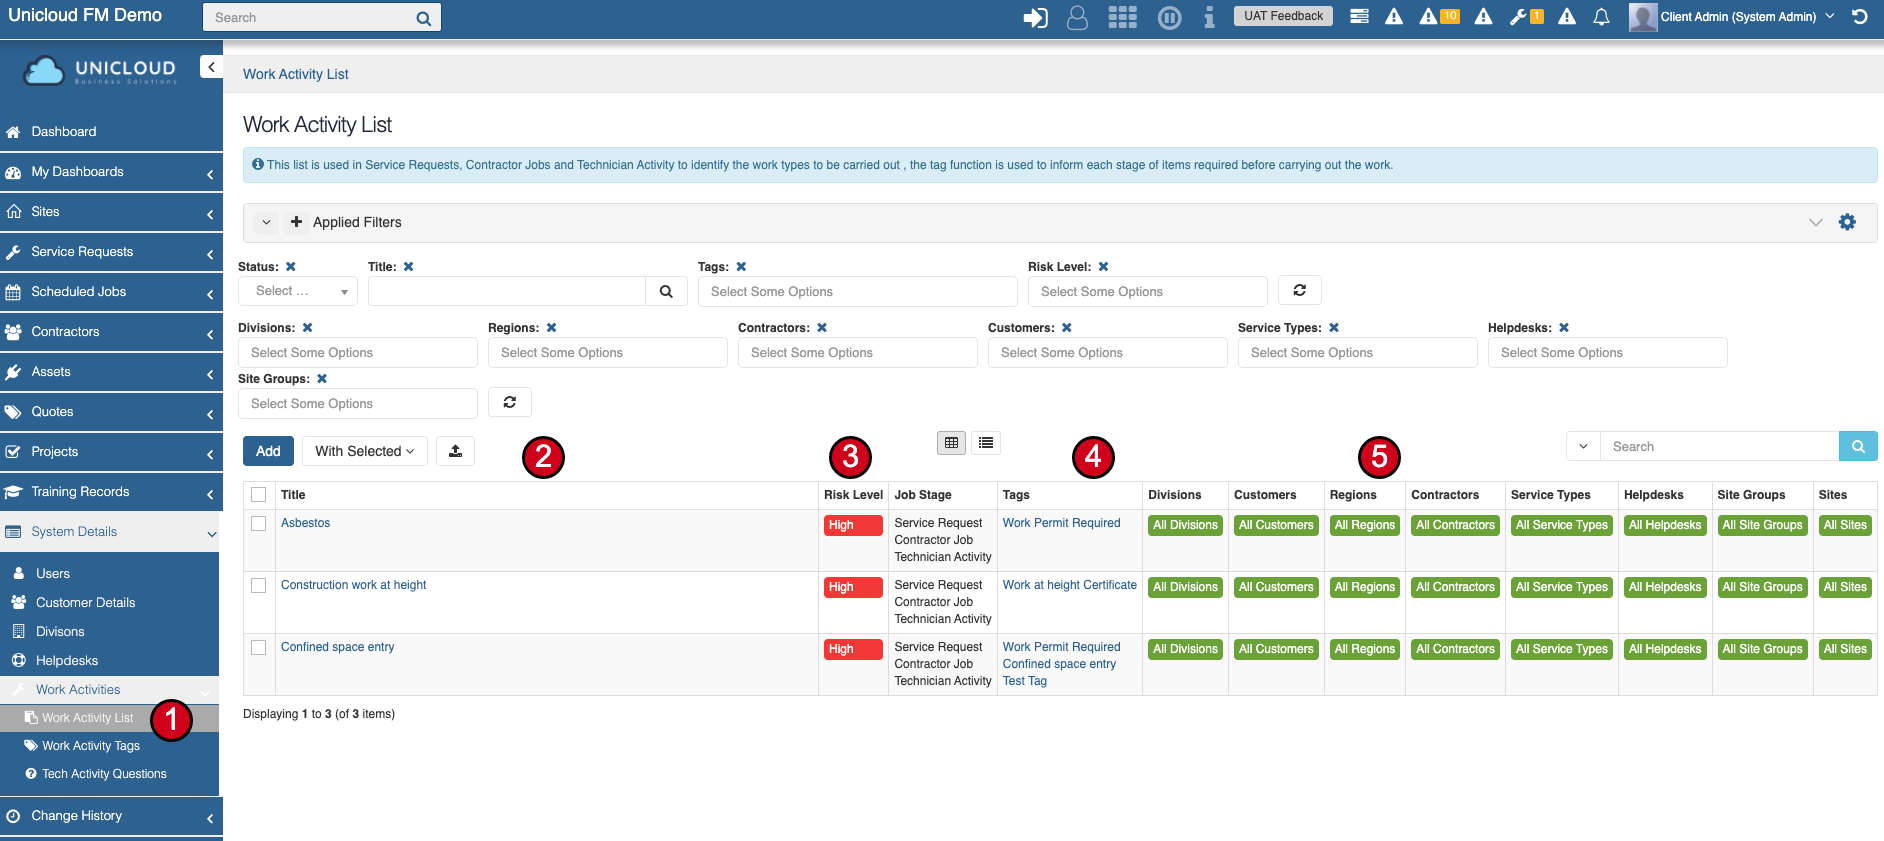Collapse the sidebar with the arrow button
Screen dimensions: 1884x841
(211, 66)
